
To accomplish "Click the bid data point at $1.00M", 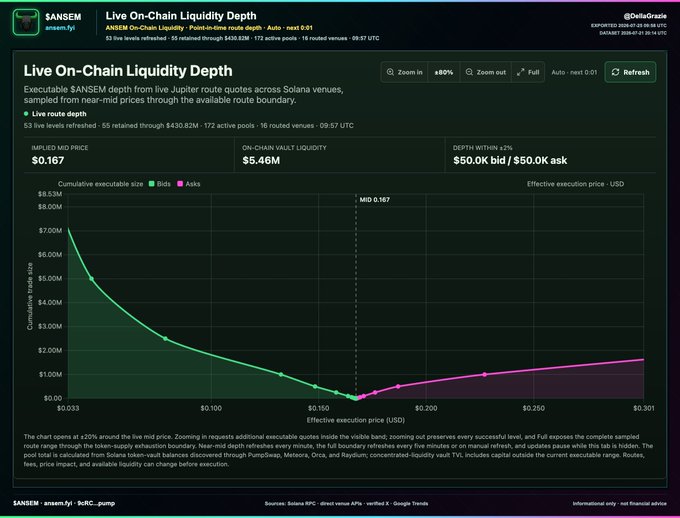I will [281, 374].
